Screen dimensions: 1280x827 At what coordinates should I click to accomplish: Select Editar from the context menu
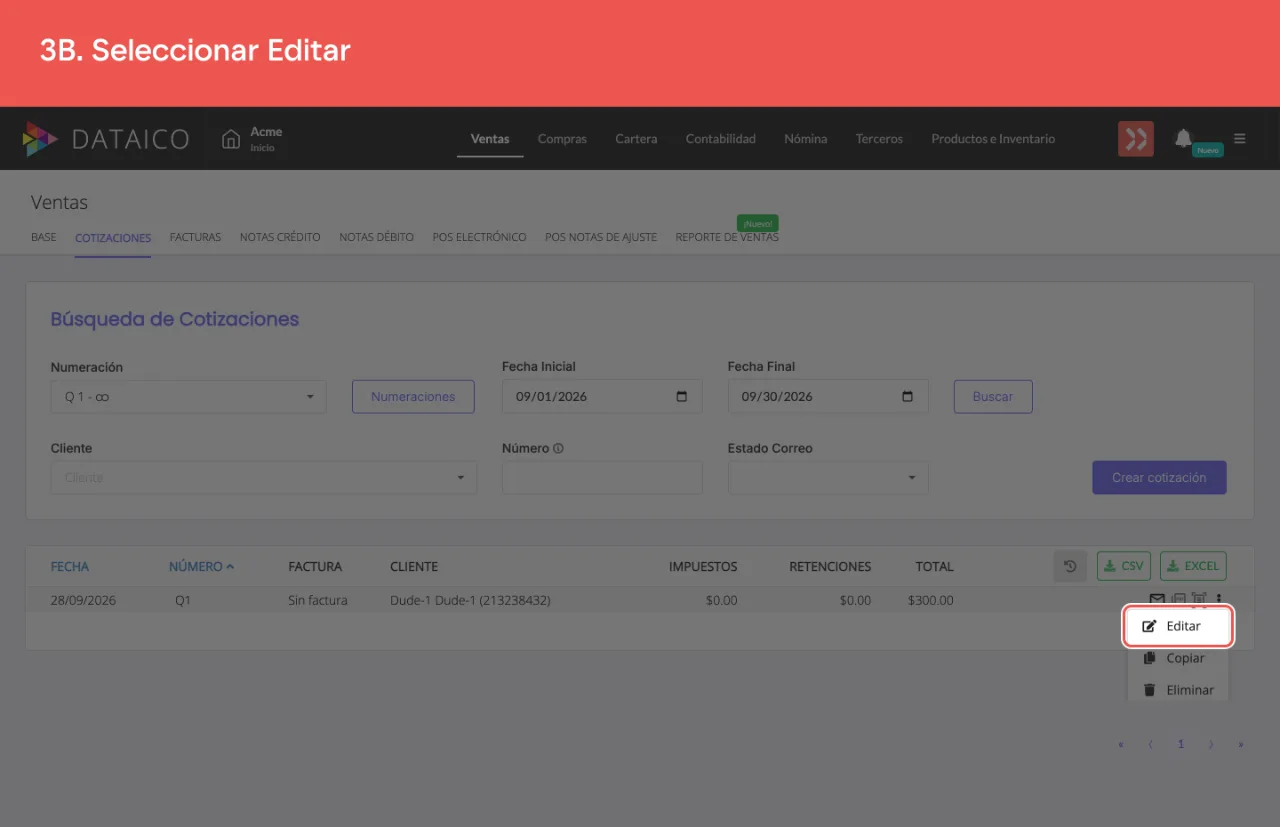1178,626
